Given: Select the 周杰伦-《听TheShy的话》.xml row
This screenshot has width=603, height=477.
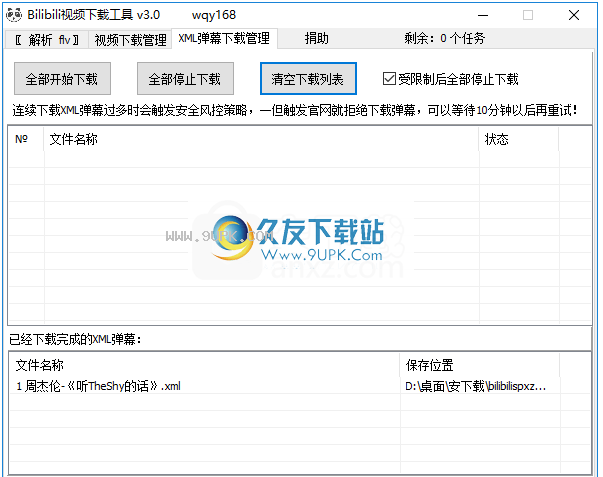Looking at the screenshot, I should 300,386.
